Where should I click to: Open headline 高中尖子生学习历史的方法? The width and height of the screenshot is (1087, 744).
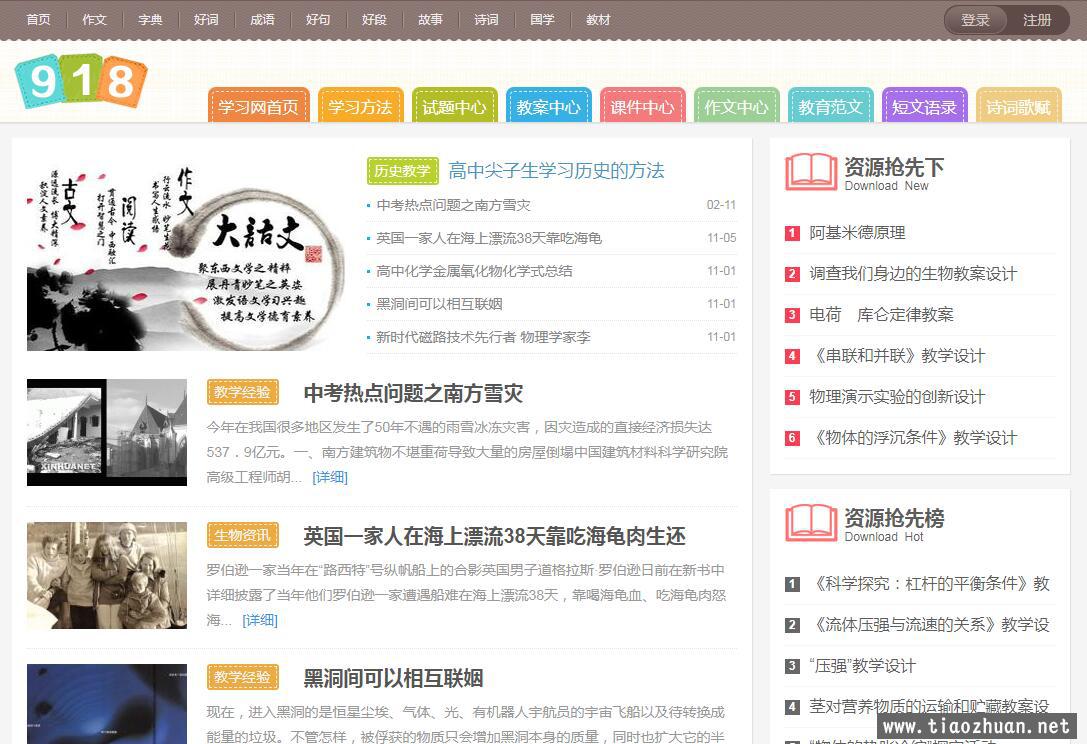[x=557, y=171]
